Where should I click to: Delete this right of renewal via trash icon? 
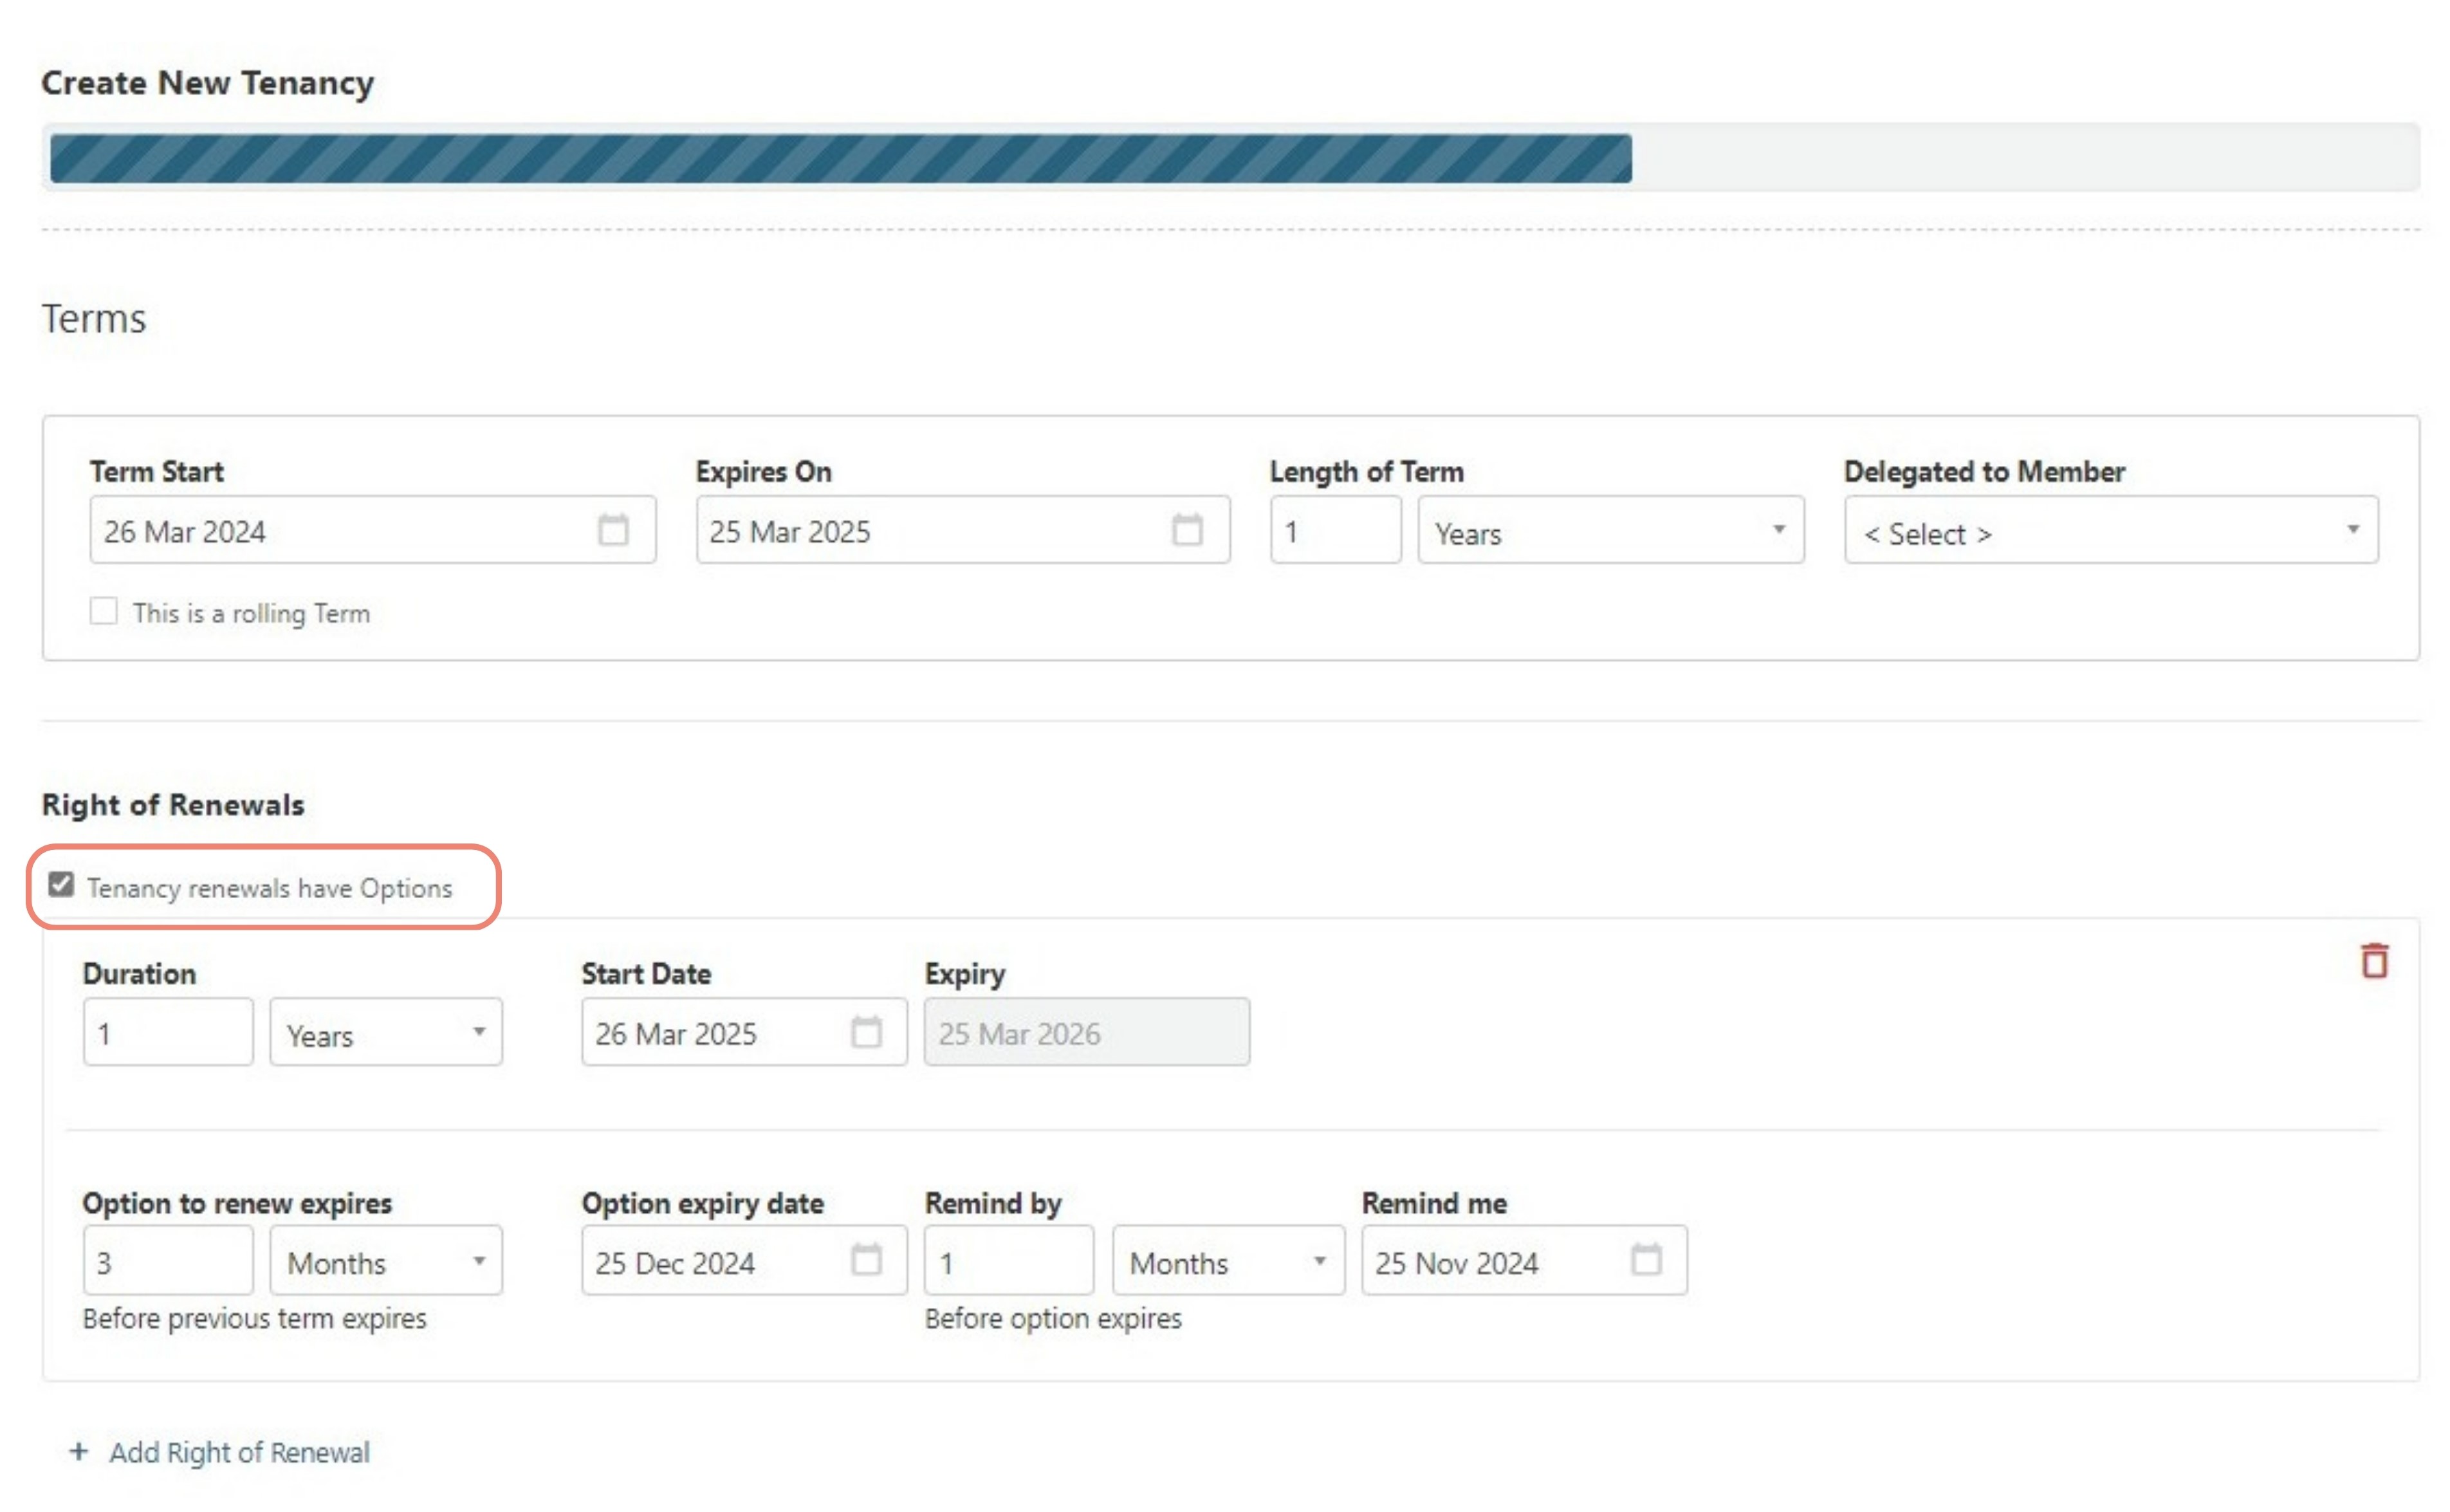(2374, 961)
